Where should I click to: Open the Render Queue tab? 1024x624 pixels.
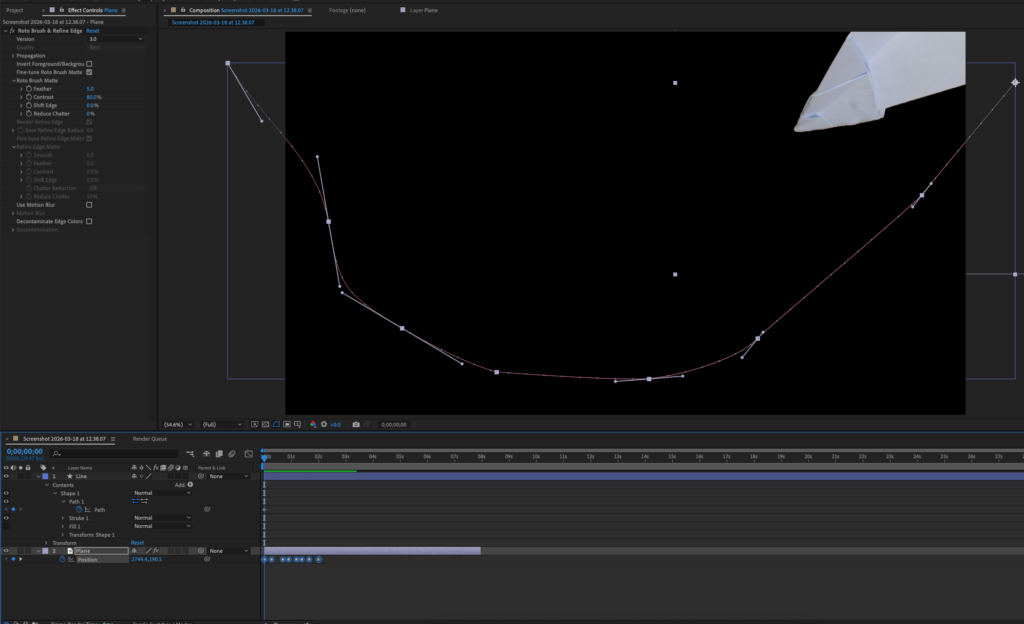(150, 438)
